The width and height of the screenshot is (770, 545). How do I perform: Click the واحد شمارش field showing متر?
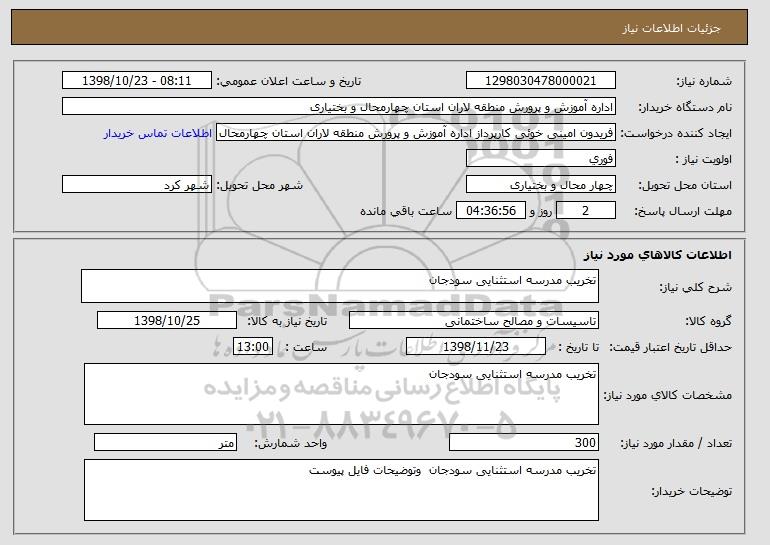pos(165,442)
